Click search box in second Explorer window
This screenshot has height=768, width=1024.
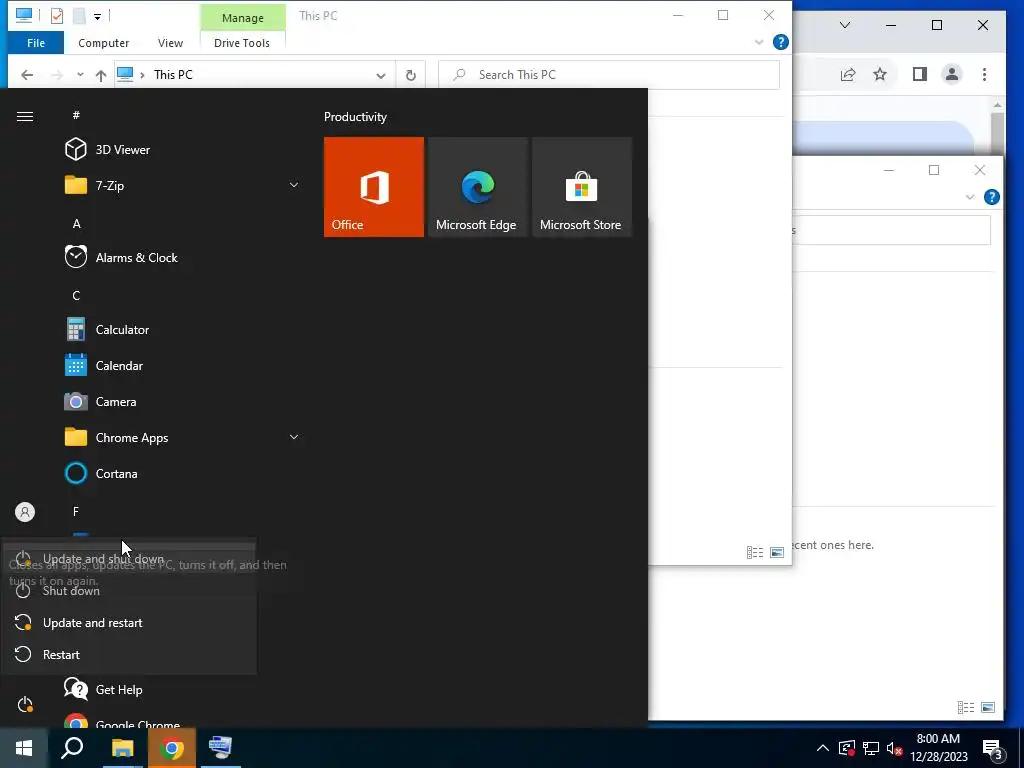(x=892, y=231)
